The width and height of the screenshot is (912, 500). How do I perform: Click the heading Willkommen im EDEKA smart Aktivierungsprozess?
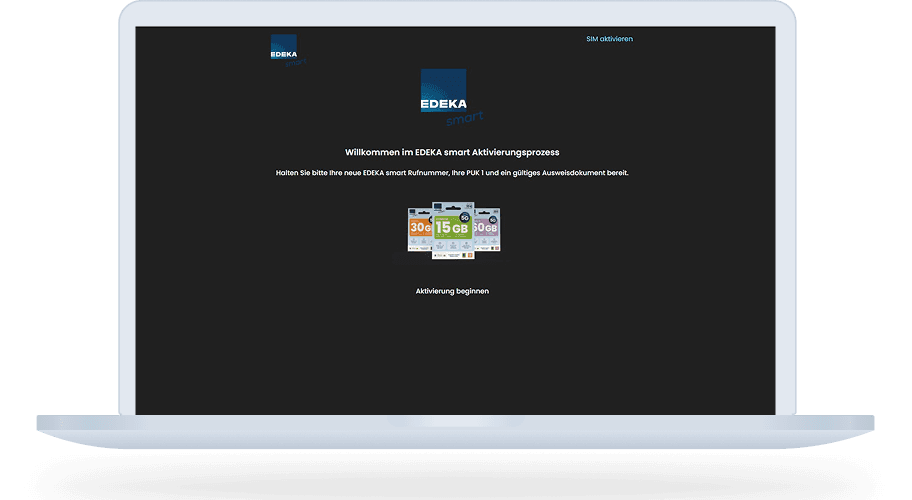click(x=452, y=152)
